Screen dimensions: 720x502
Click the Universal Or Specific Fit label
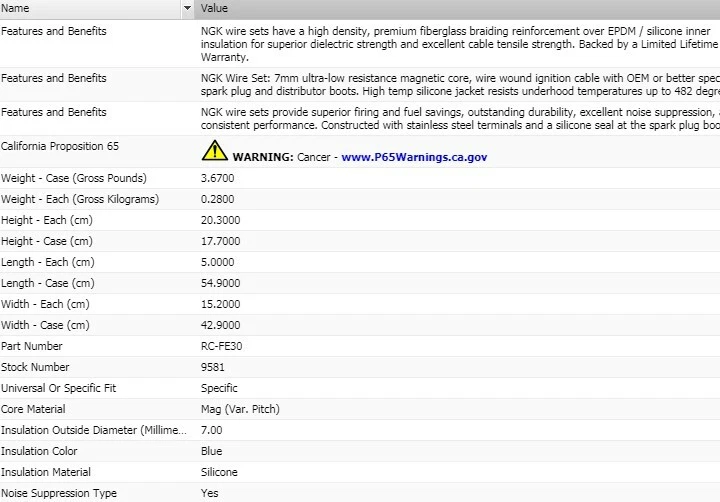58,389
